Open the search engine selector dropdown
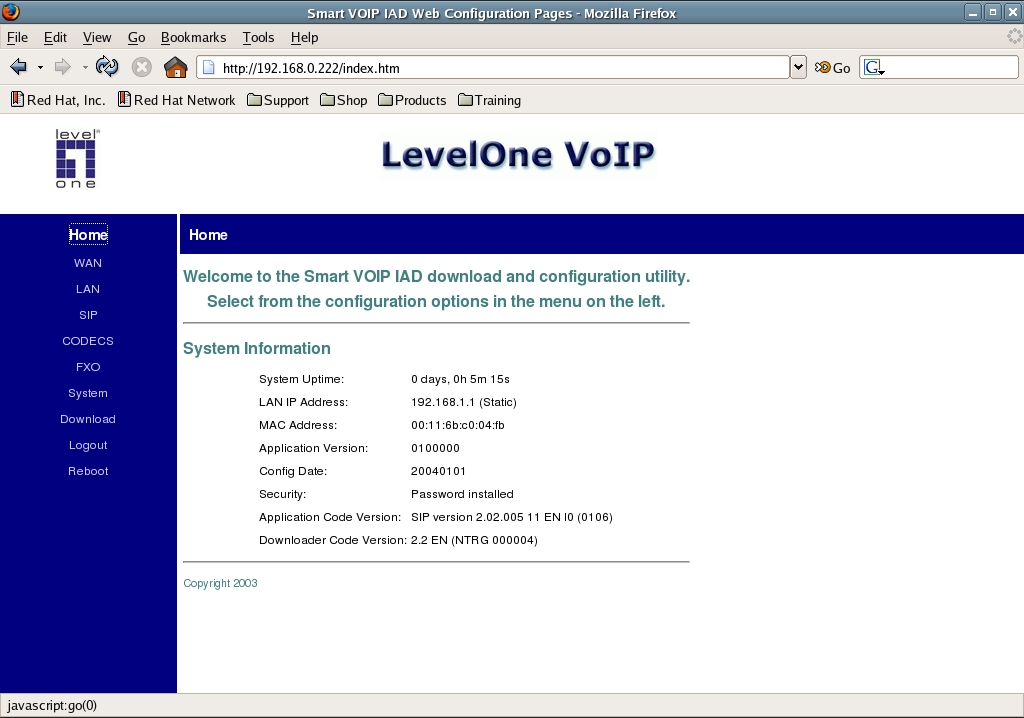Image resolution: width=1024 pixels, height=718 pixels. [x=874, y=67]
